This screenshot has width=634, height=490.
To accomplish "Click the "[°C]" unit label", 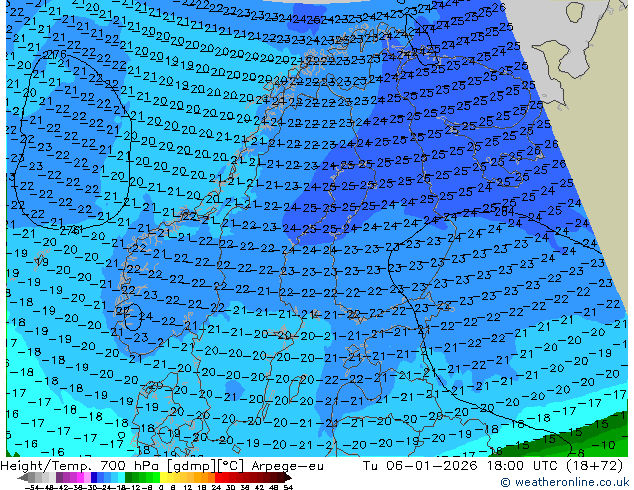I will click(230, 466).
